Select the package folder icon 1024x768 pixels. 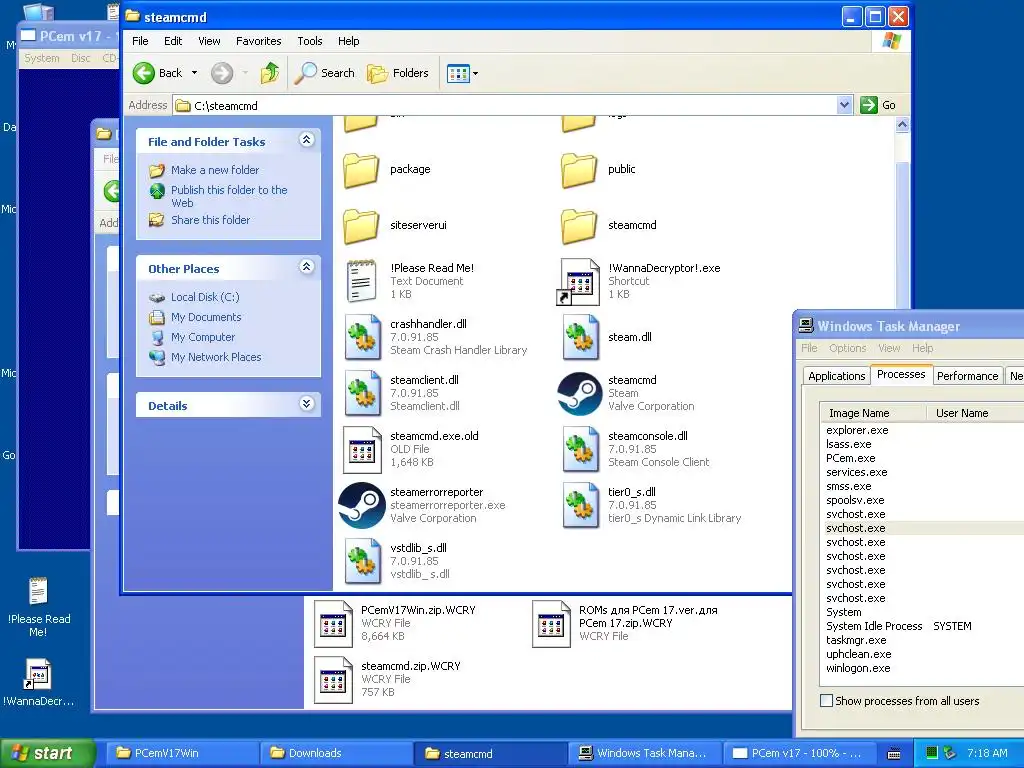(361, 170)
